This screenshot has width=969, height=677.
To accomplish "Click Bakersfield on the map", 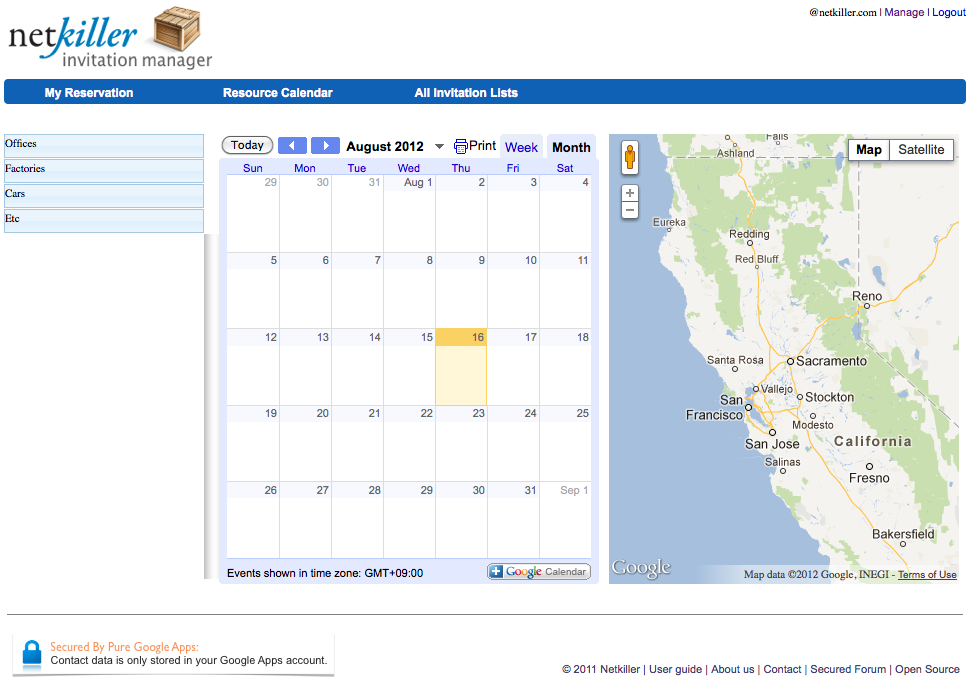I will coord(903,534).
